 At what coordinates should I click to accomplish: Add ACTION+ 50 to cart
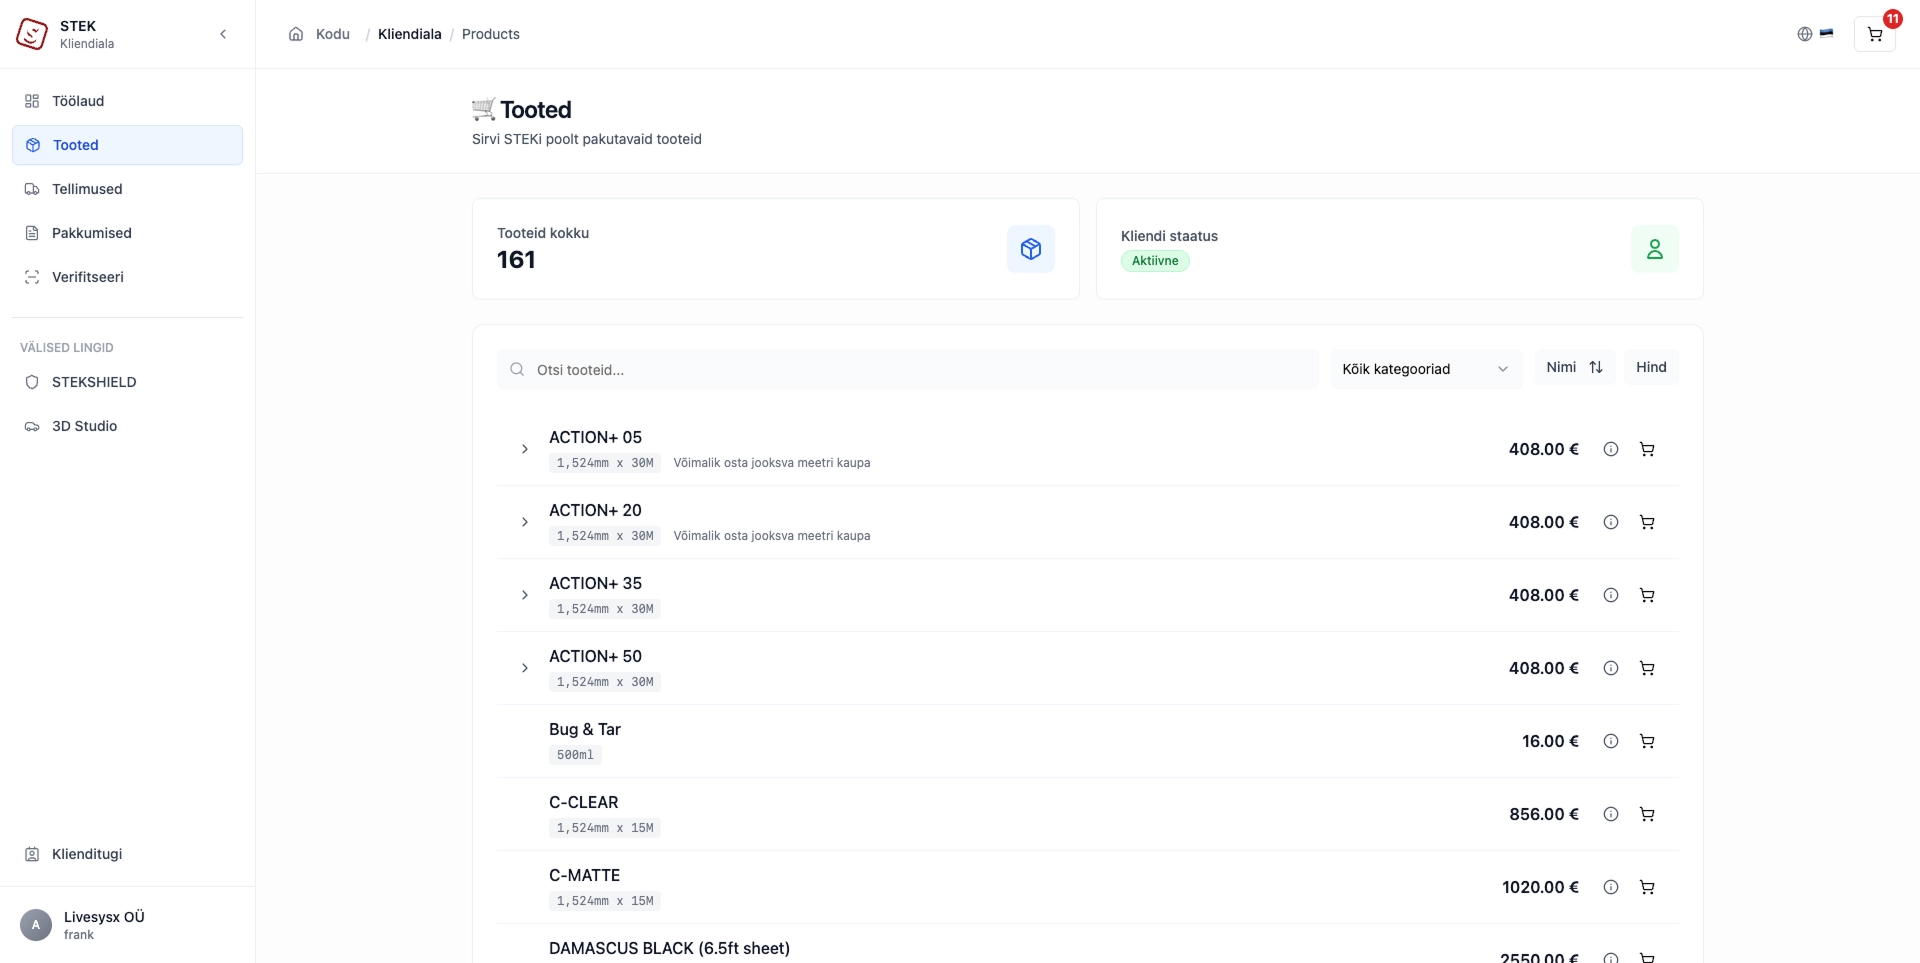pyautogui.click(x=1647, y=668)
